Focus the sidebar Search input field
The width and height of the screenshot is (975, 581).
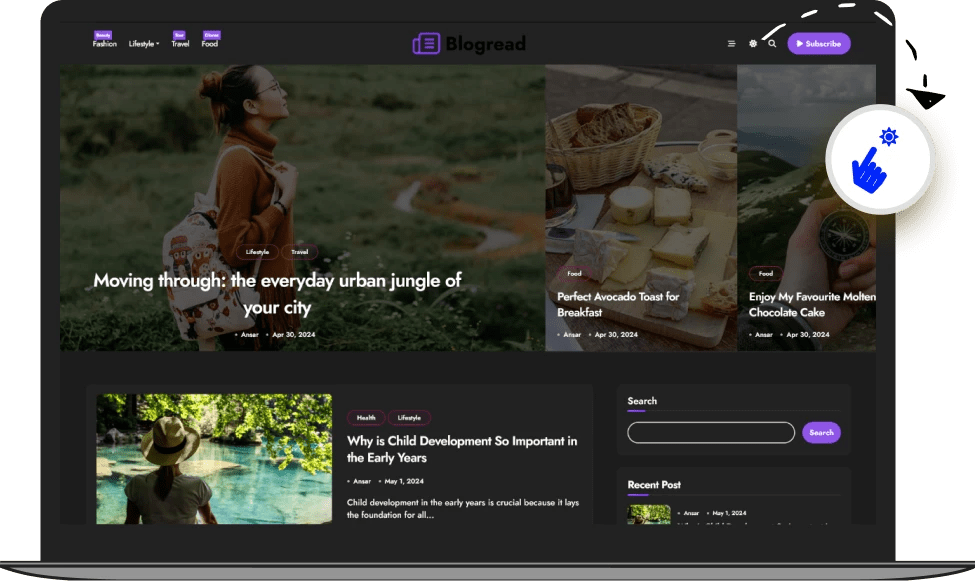711,432
